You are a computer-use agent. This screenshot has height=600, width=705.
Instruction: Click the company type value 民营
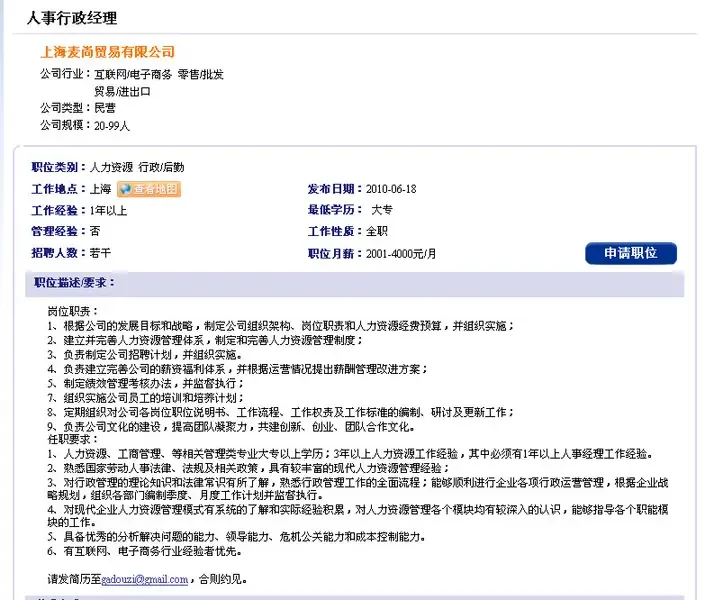(x=105, y=108)
